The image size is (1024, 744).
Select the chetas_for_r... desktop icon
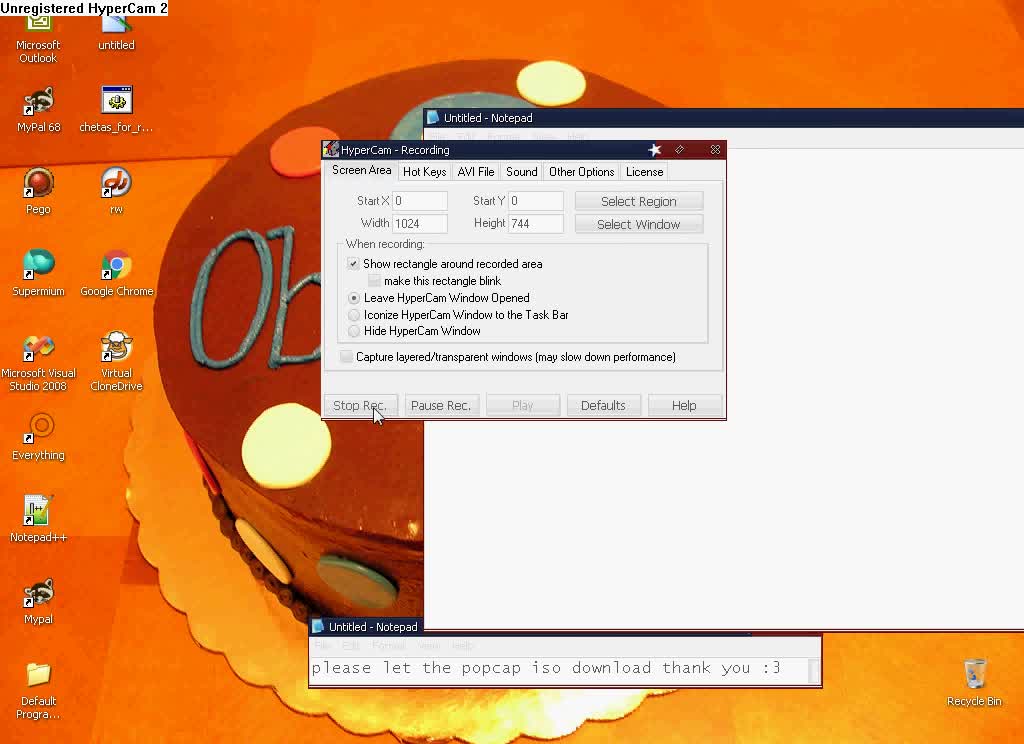pyautogui.click(x=116, y=110)
